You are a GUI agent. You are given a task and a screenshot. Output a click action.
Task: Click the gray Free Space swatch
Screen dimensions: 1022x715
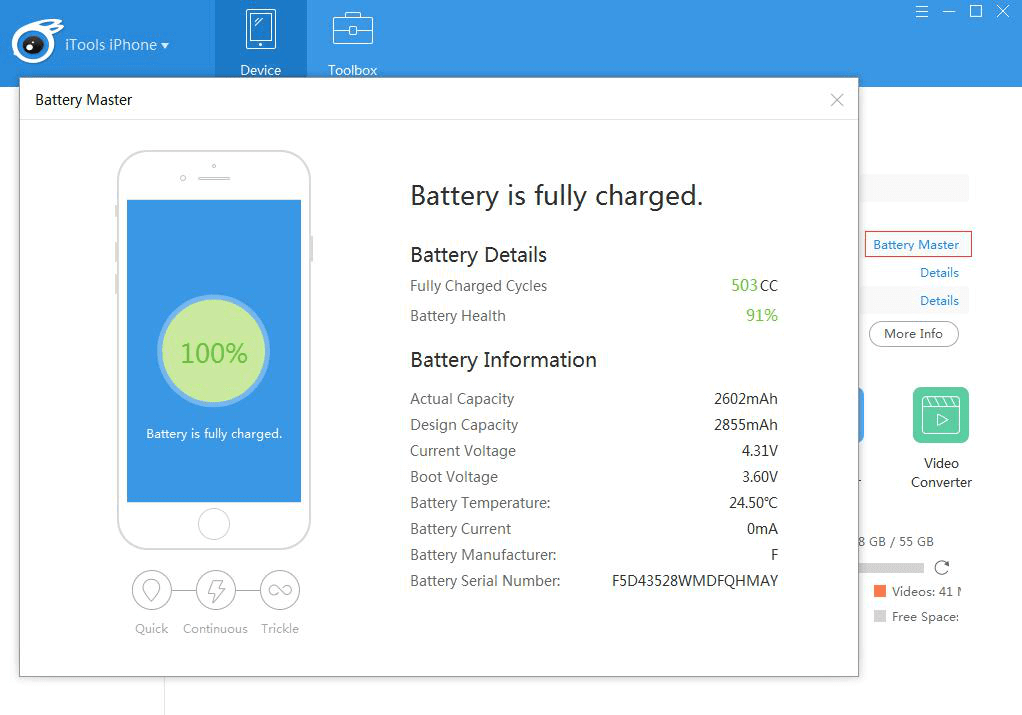[880, 616]
